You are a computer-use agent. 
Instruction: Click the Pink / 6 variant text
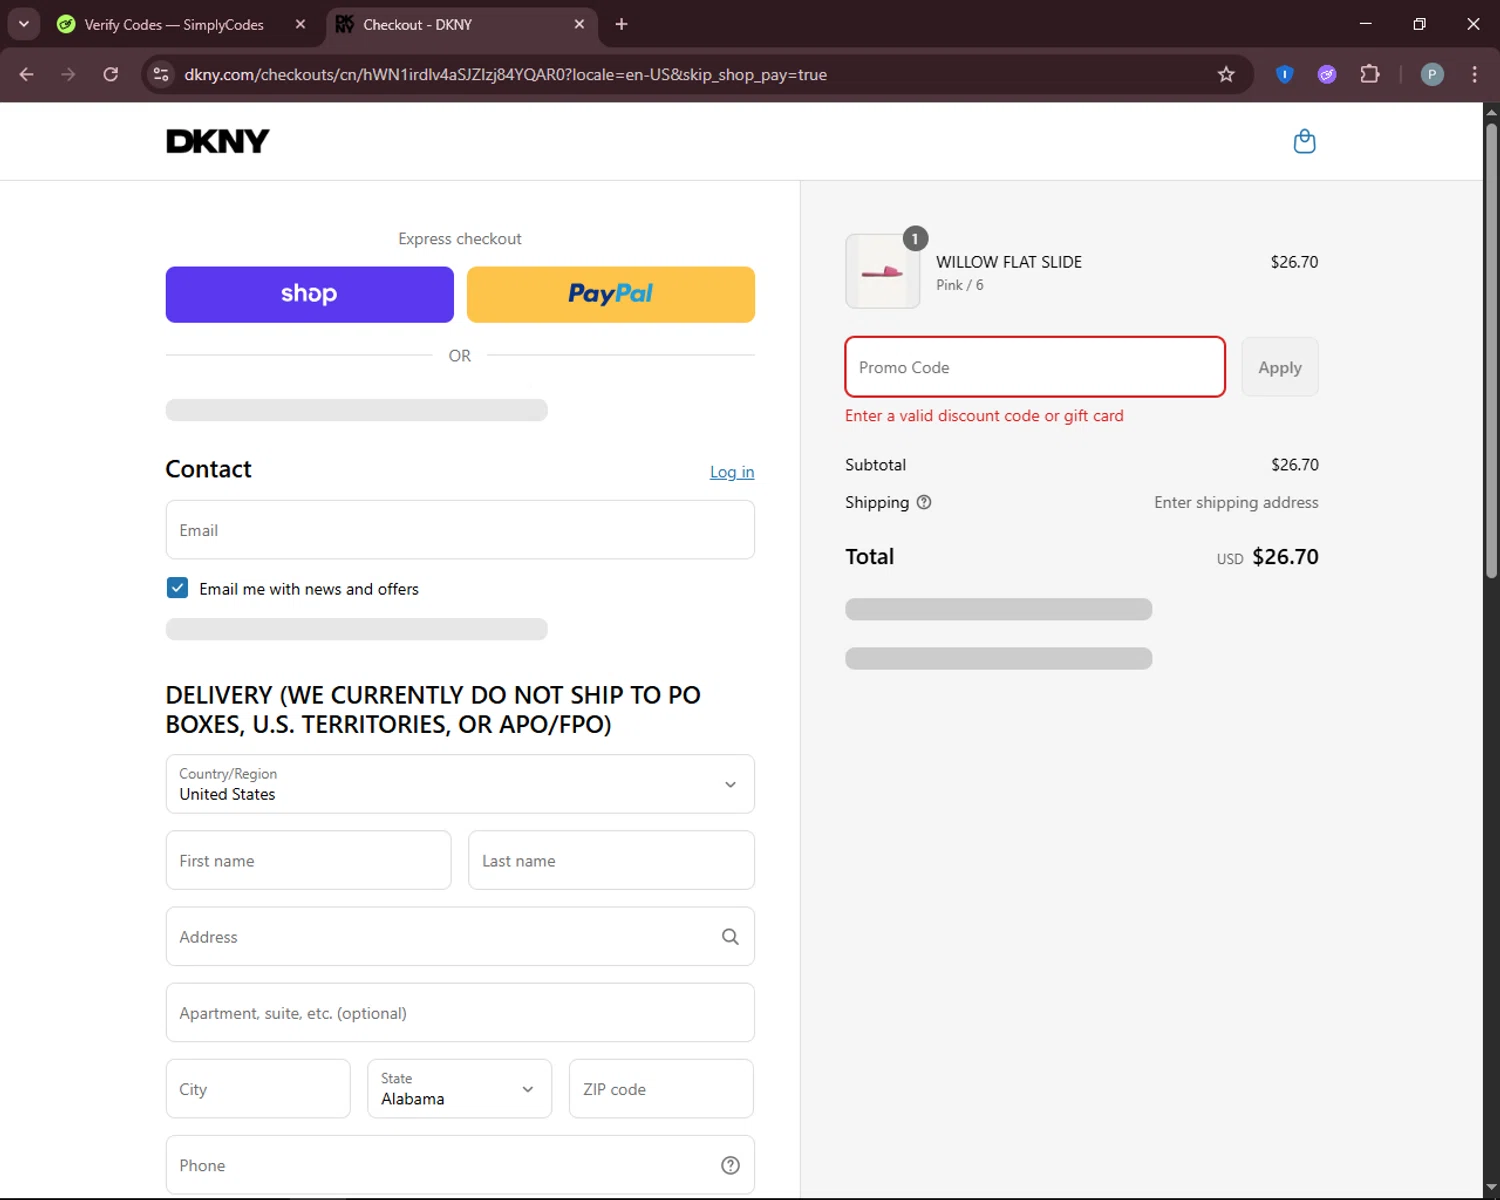(x=960, y=285)
